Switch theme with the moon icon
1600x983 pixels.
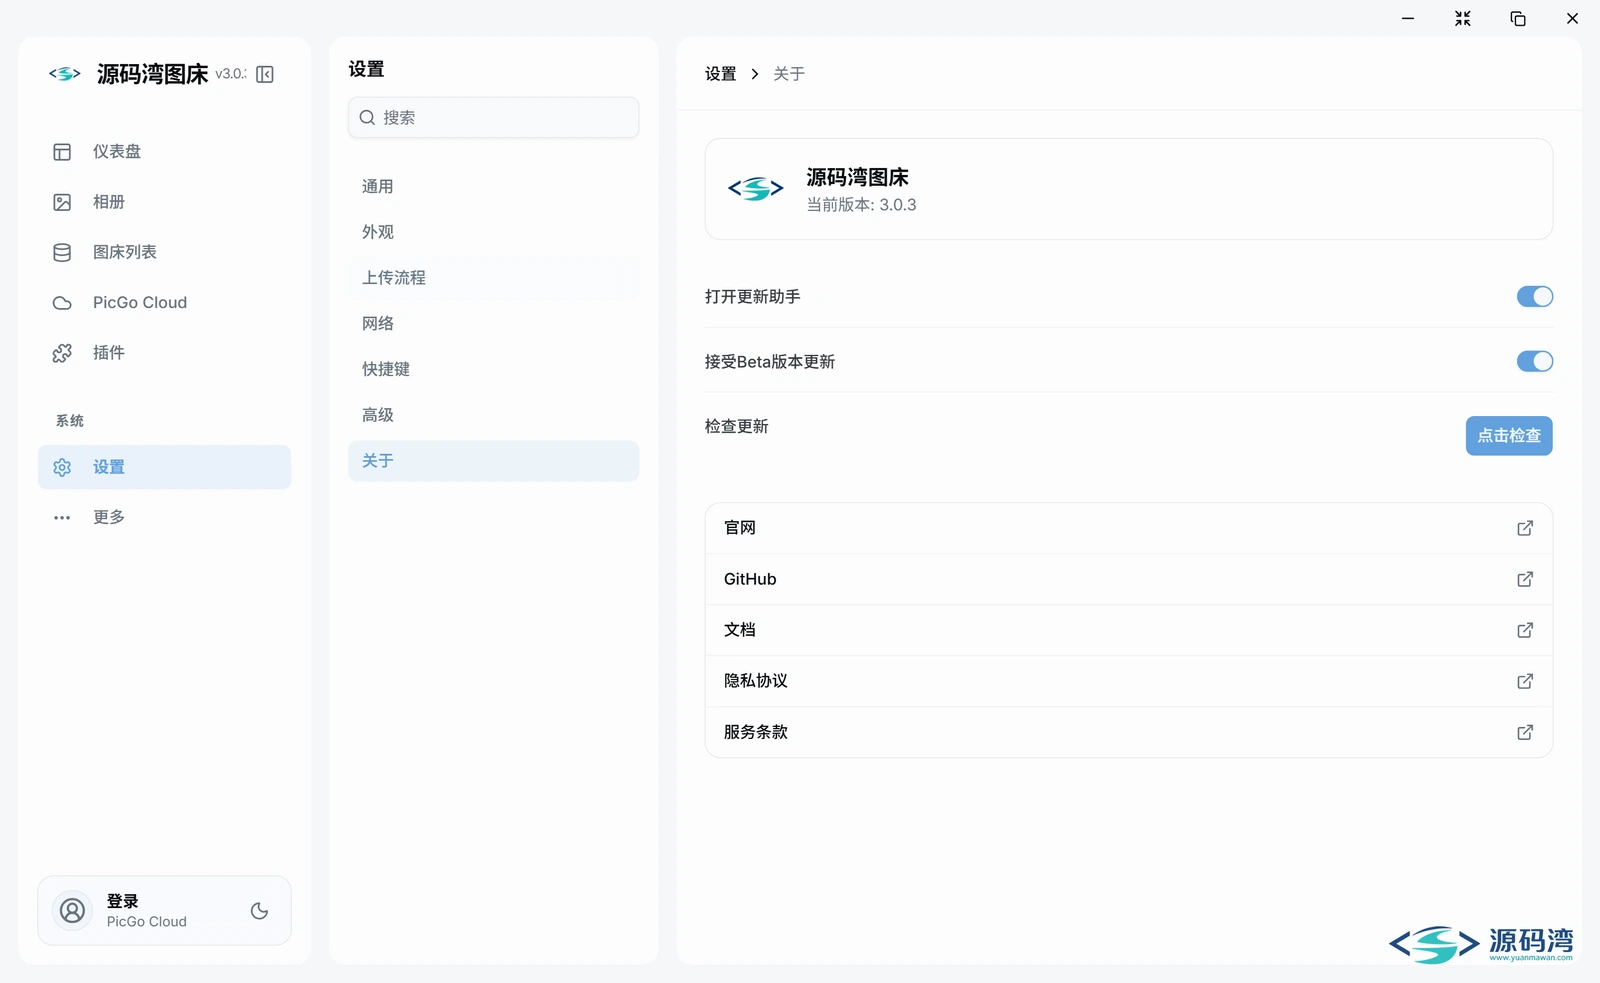[x=259, y=911]
